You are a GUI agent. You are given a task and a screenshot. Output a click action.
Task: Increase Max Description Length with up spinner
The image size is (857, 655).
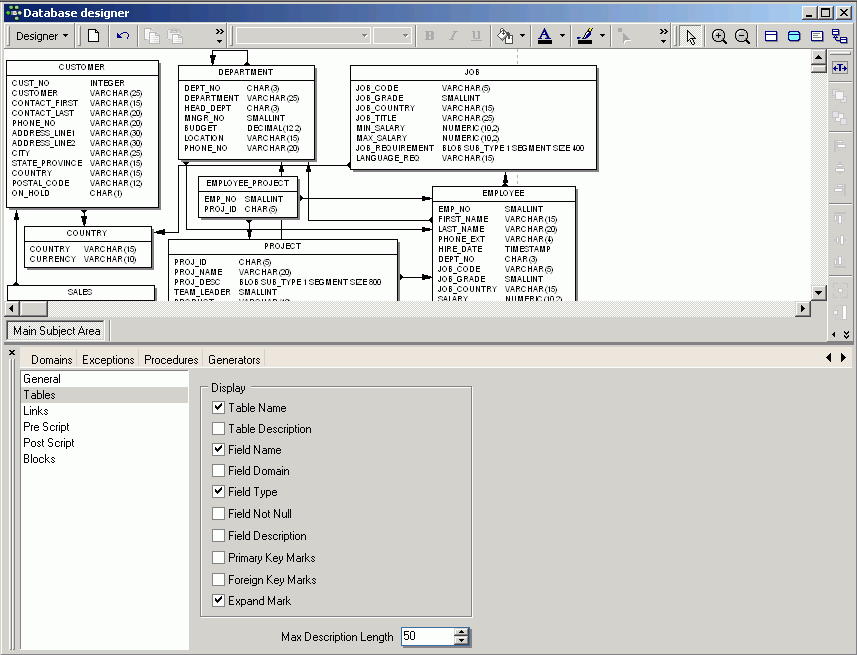point(462,632)
